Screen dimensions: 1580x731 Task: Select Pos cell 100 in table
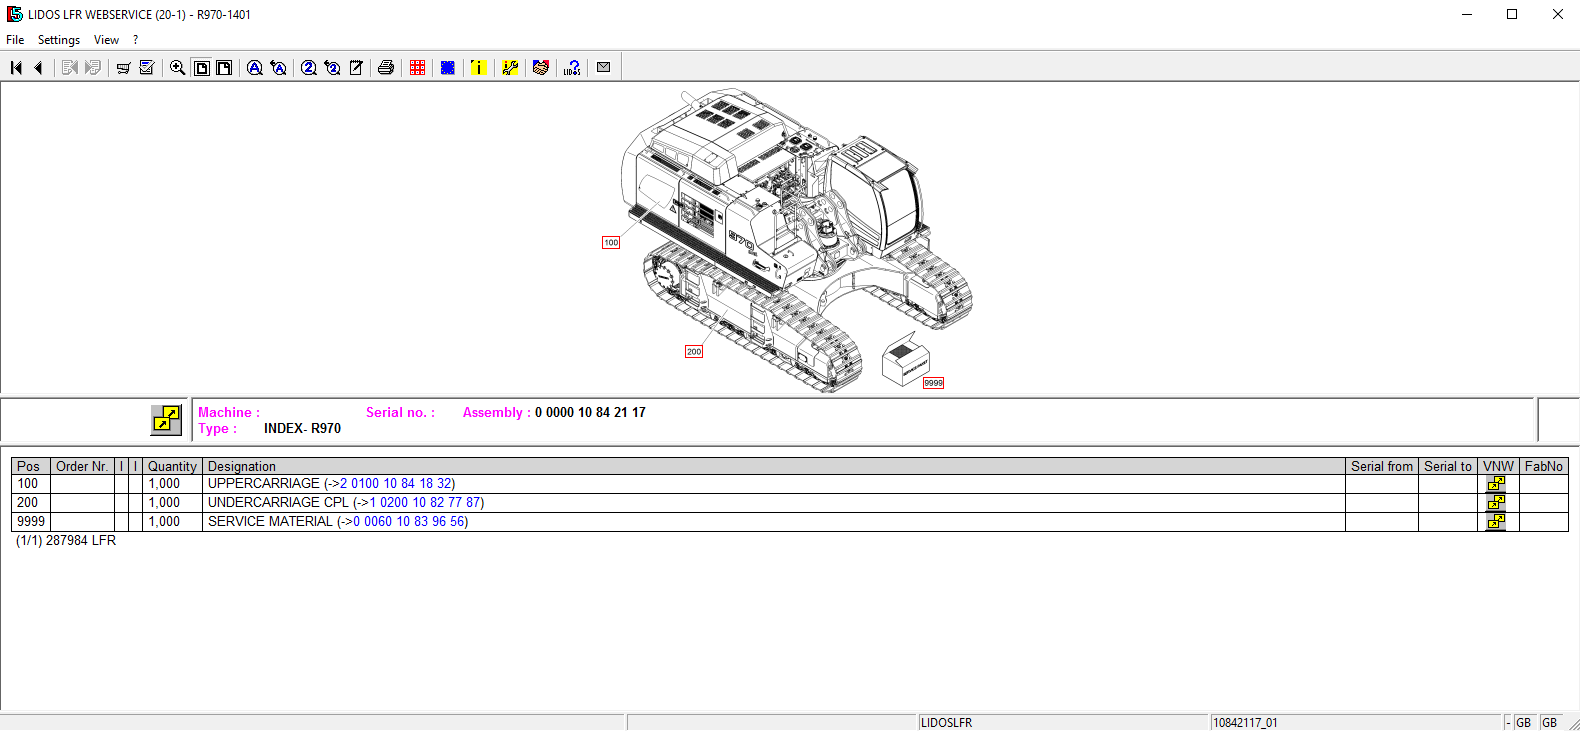31,484
